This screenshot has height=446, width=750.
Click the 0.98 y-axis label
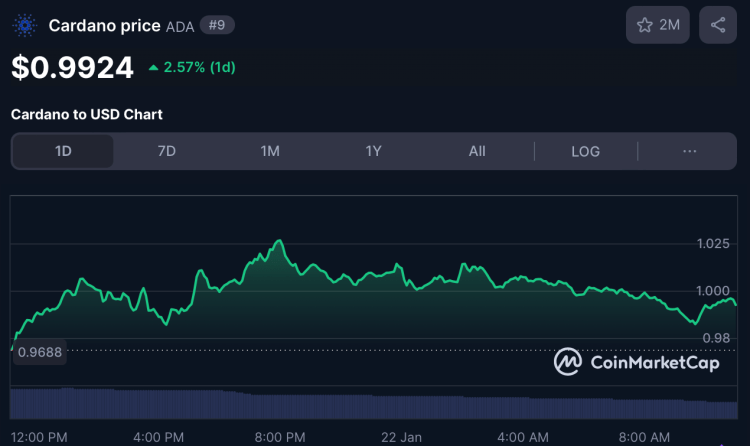[x=716, y=338]
